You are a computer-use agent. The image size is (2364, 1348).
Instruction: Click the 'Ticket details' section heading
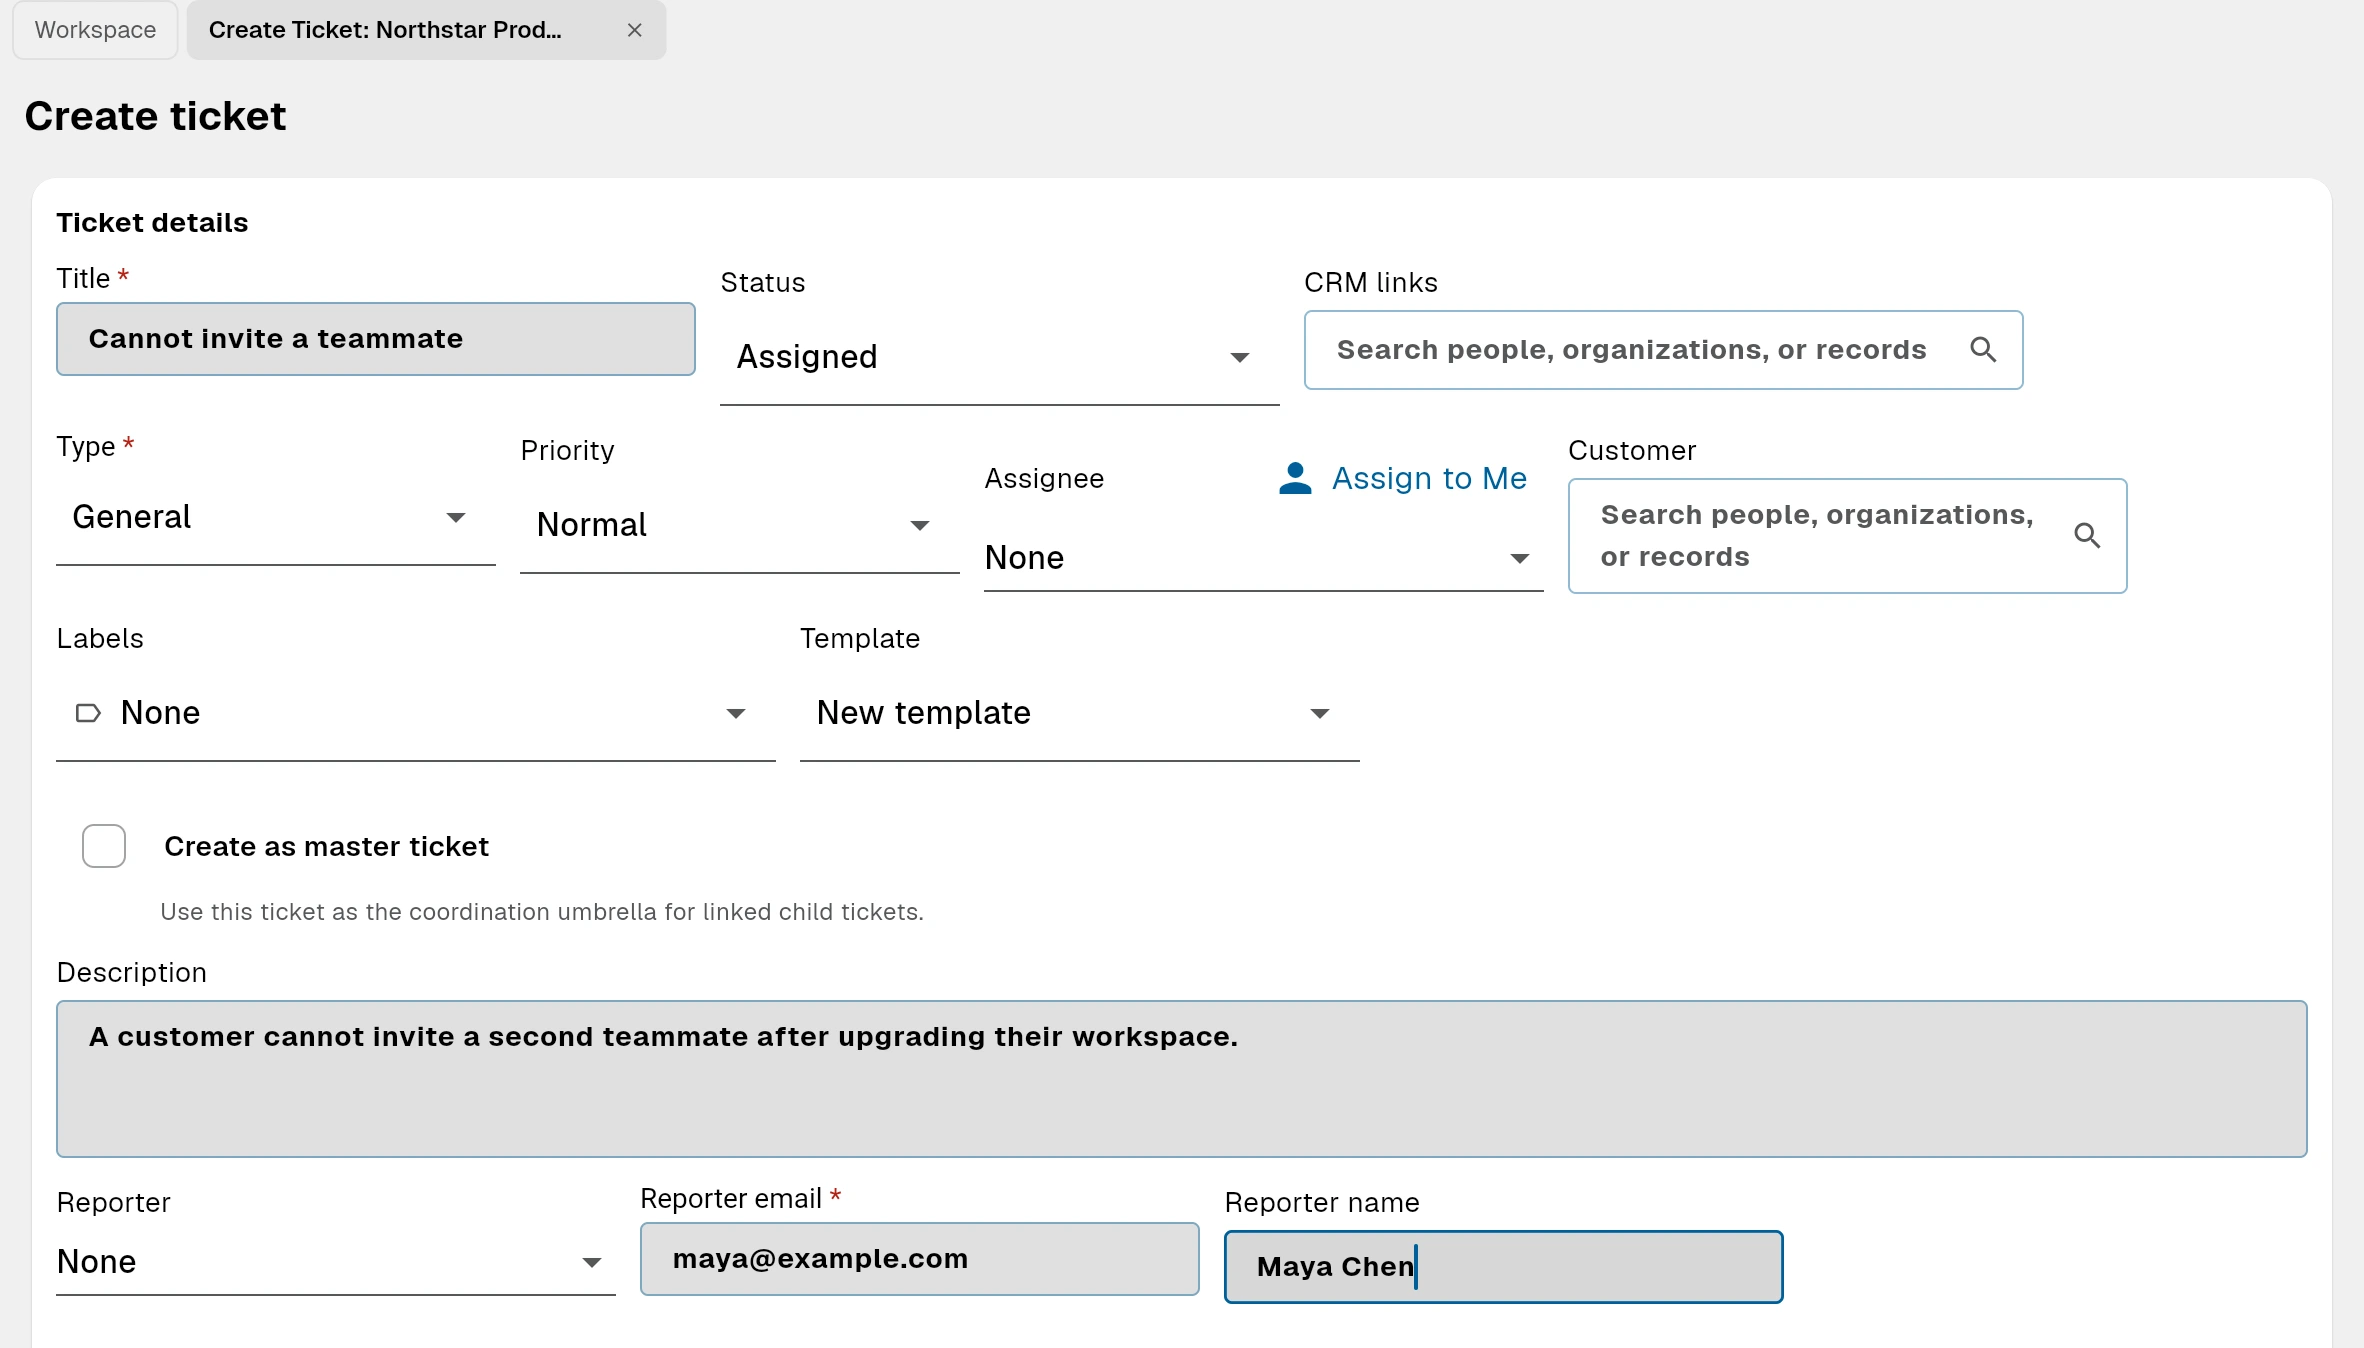point(152,222)
